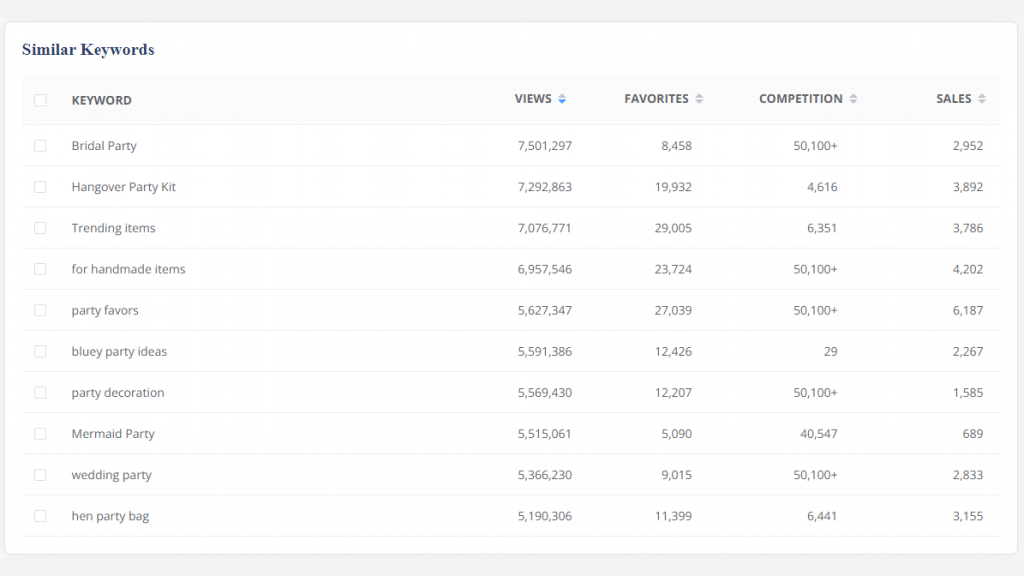The width and height of the screenshot is (1024, 576).
Task: Select the hen party bag checkbox
Action: [40, 516]
